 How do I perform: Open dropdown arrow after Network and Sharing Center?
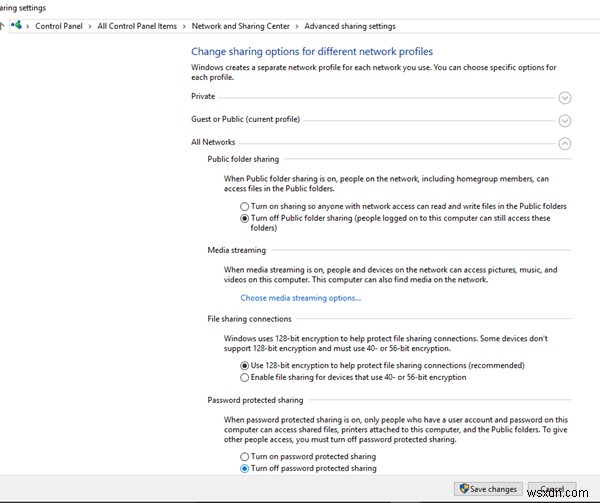click(297, 26)
